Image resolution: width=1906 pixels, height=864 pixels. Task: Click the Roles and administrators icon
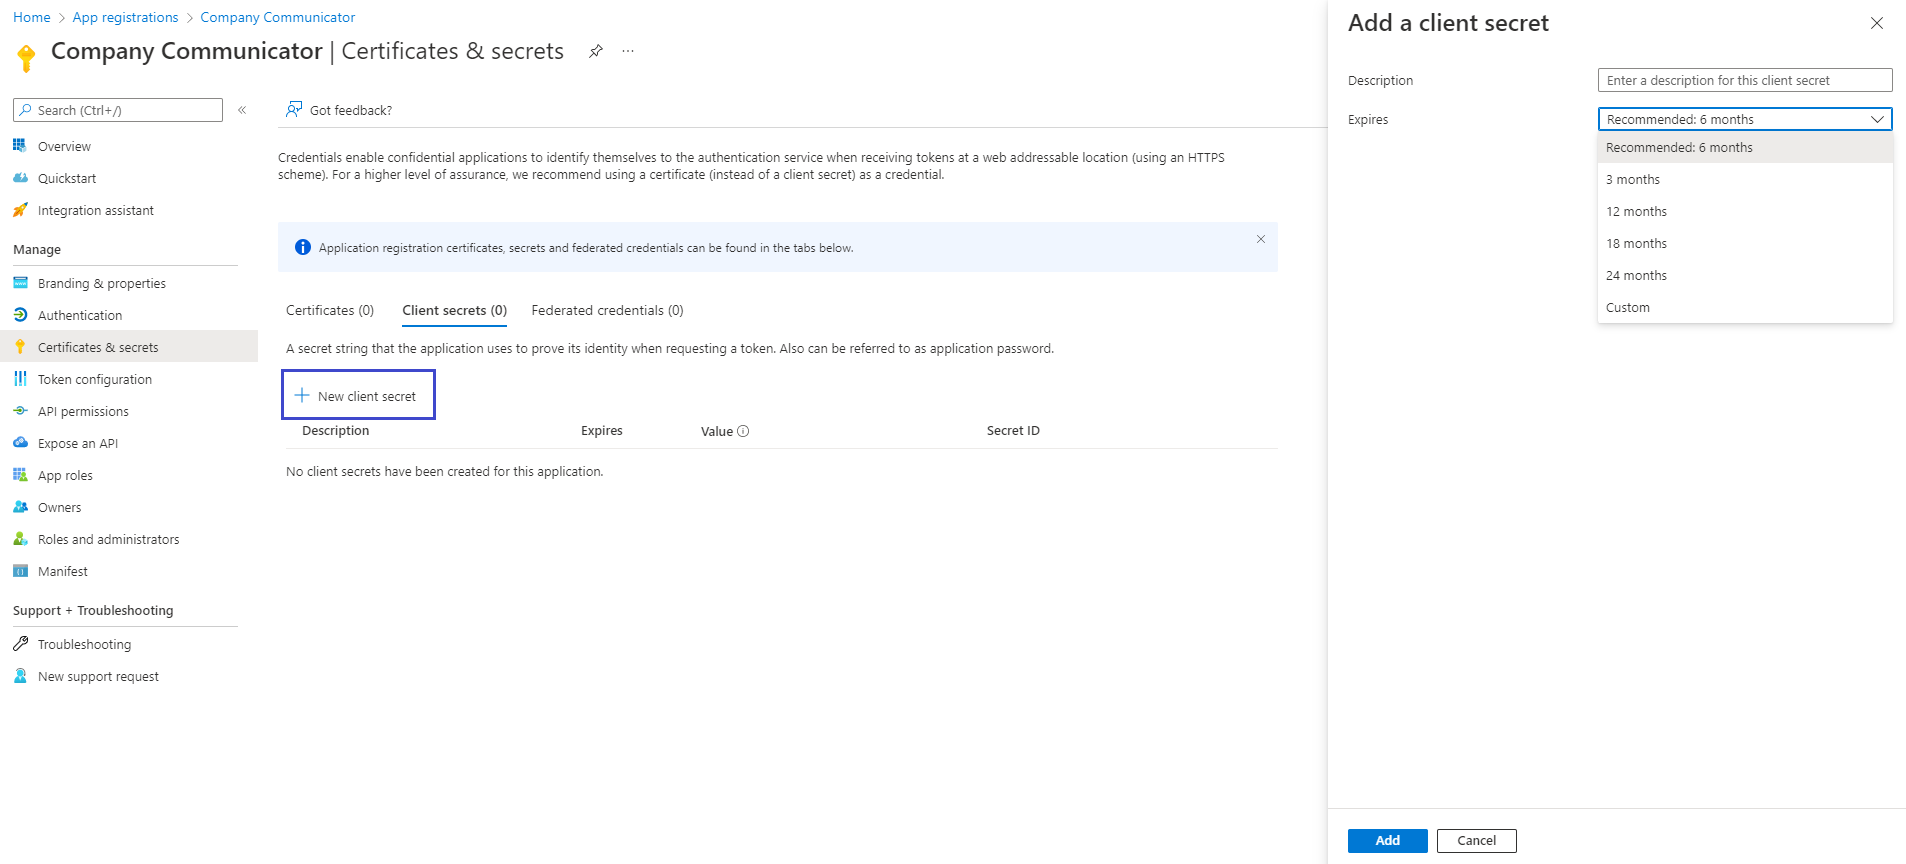(x=20, y=538)
